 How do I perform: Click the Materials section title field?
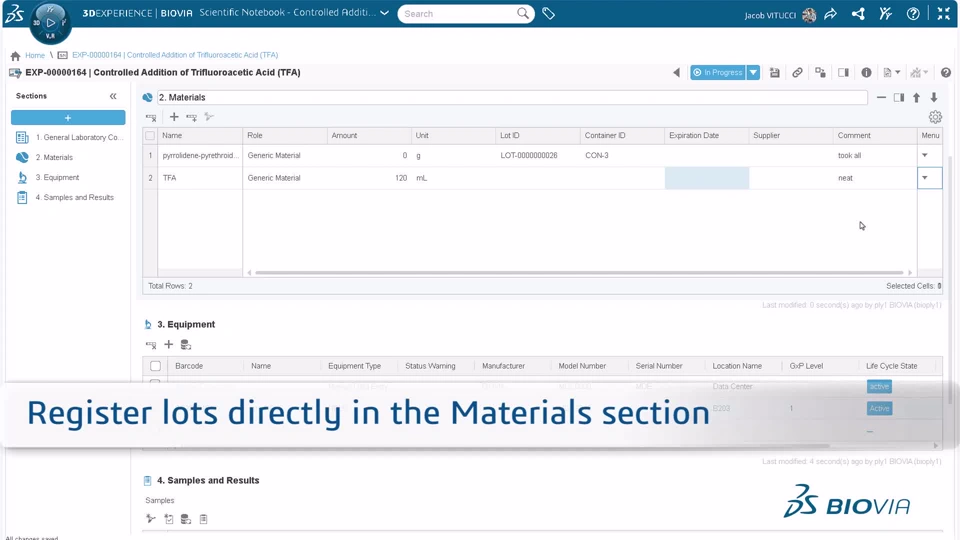click(512, 97)
